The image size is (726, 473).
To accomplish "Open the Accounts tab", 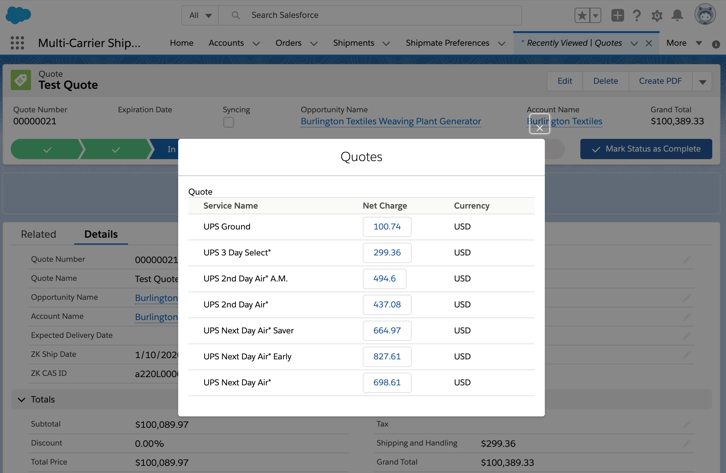I will (x=226, y=43).
